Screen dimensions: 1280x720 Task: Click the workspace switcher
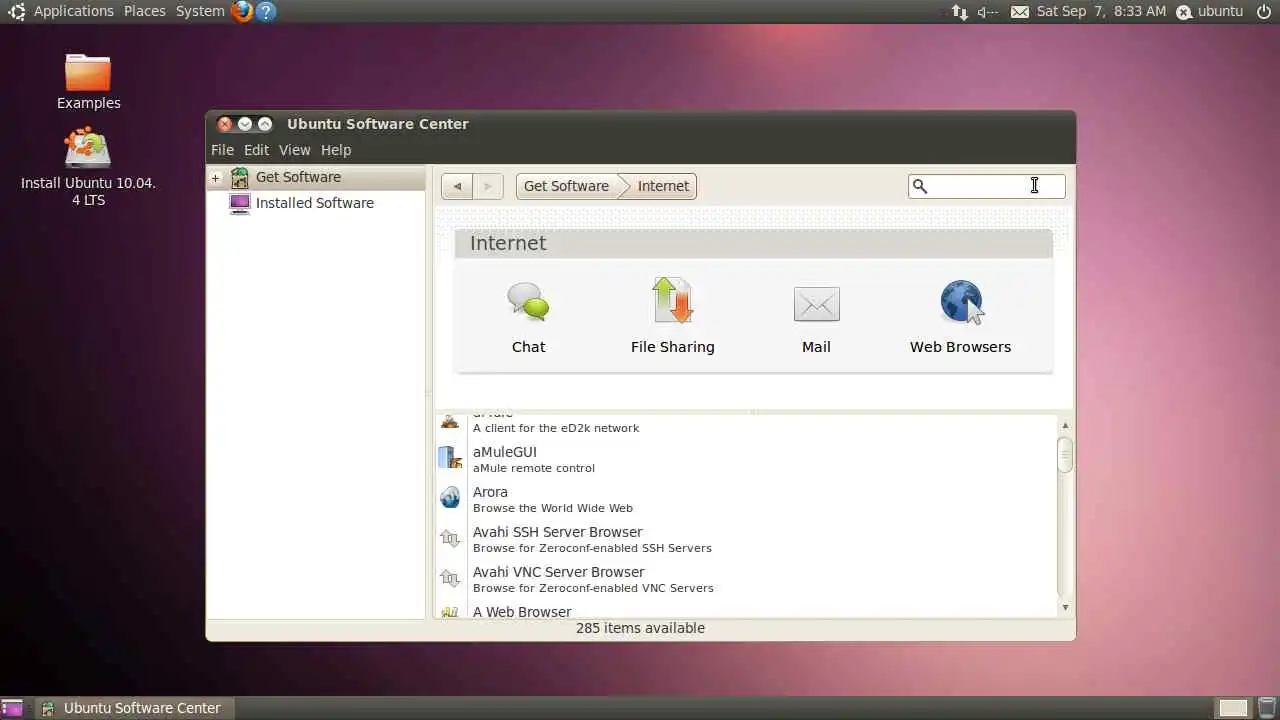tap(1234, 708)
